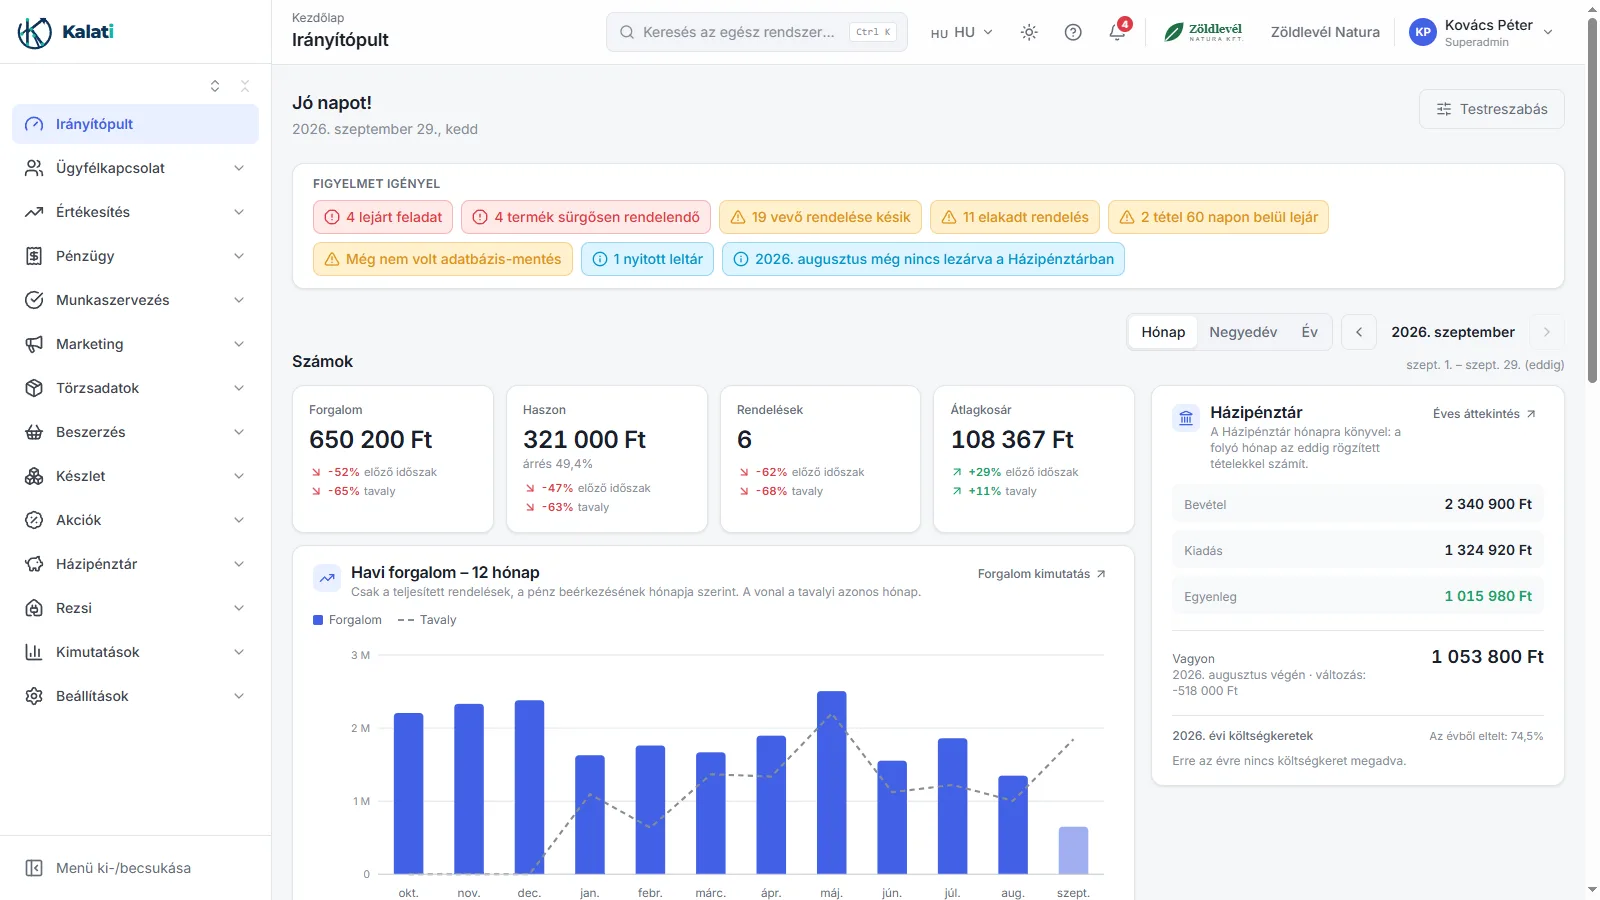Click the help question mark icon
Viewport: 1600px width, 900px height.
pyautogui.click(x=1073, y=32)
